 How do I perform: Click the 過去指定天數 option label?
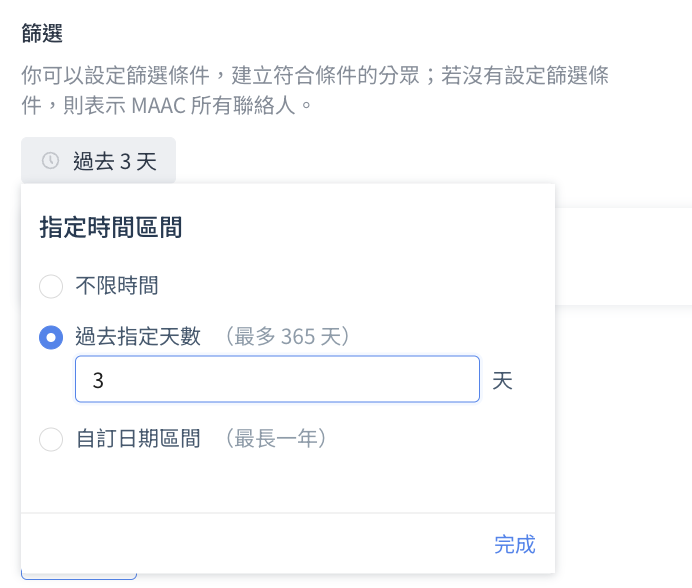point(138,337)
